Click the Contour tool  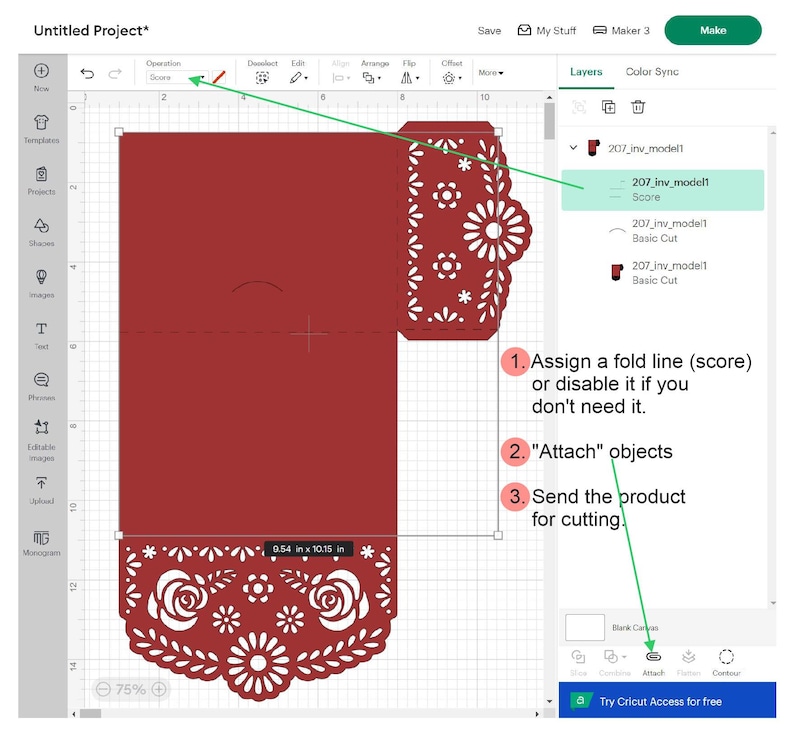[x=726, y=663]
